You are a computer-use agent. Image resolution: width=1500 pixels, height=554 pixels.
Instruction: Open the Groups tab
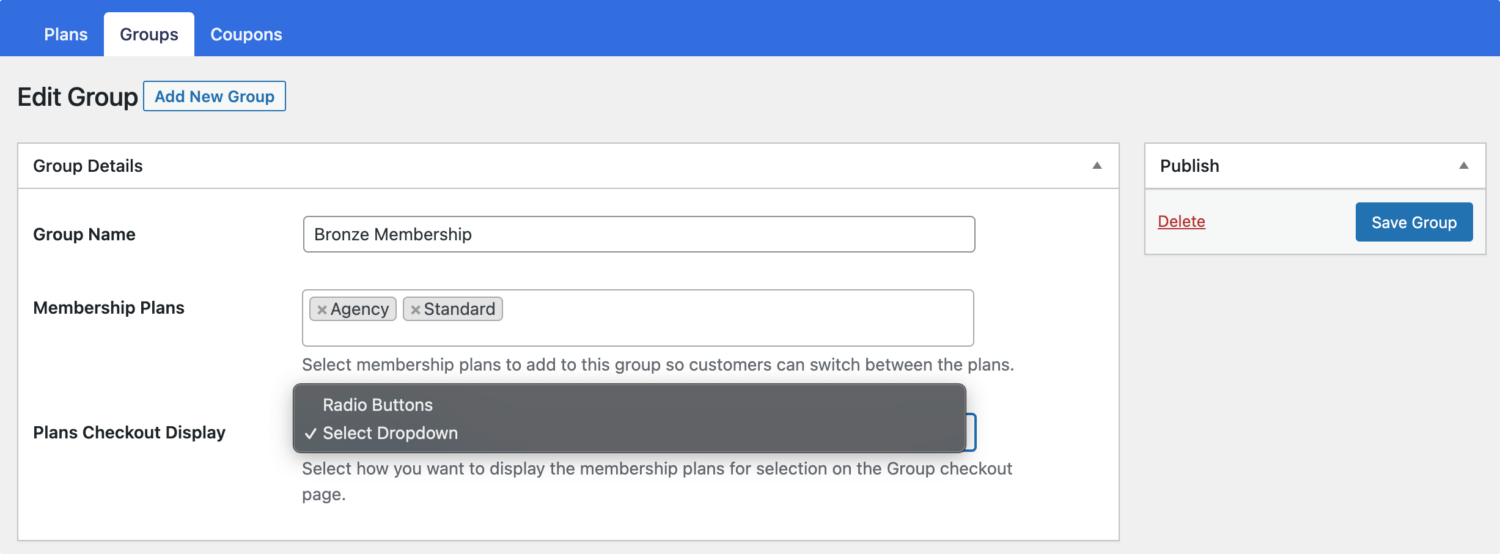coord(149,34)
